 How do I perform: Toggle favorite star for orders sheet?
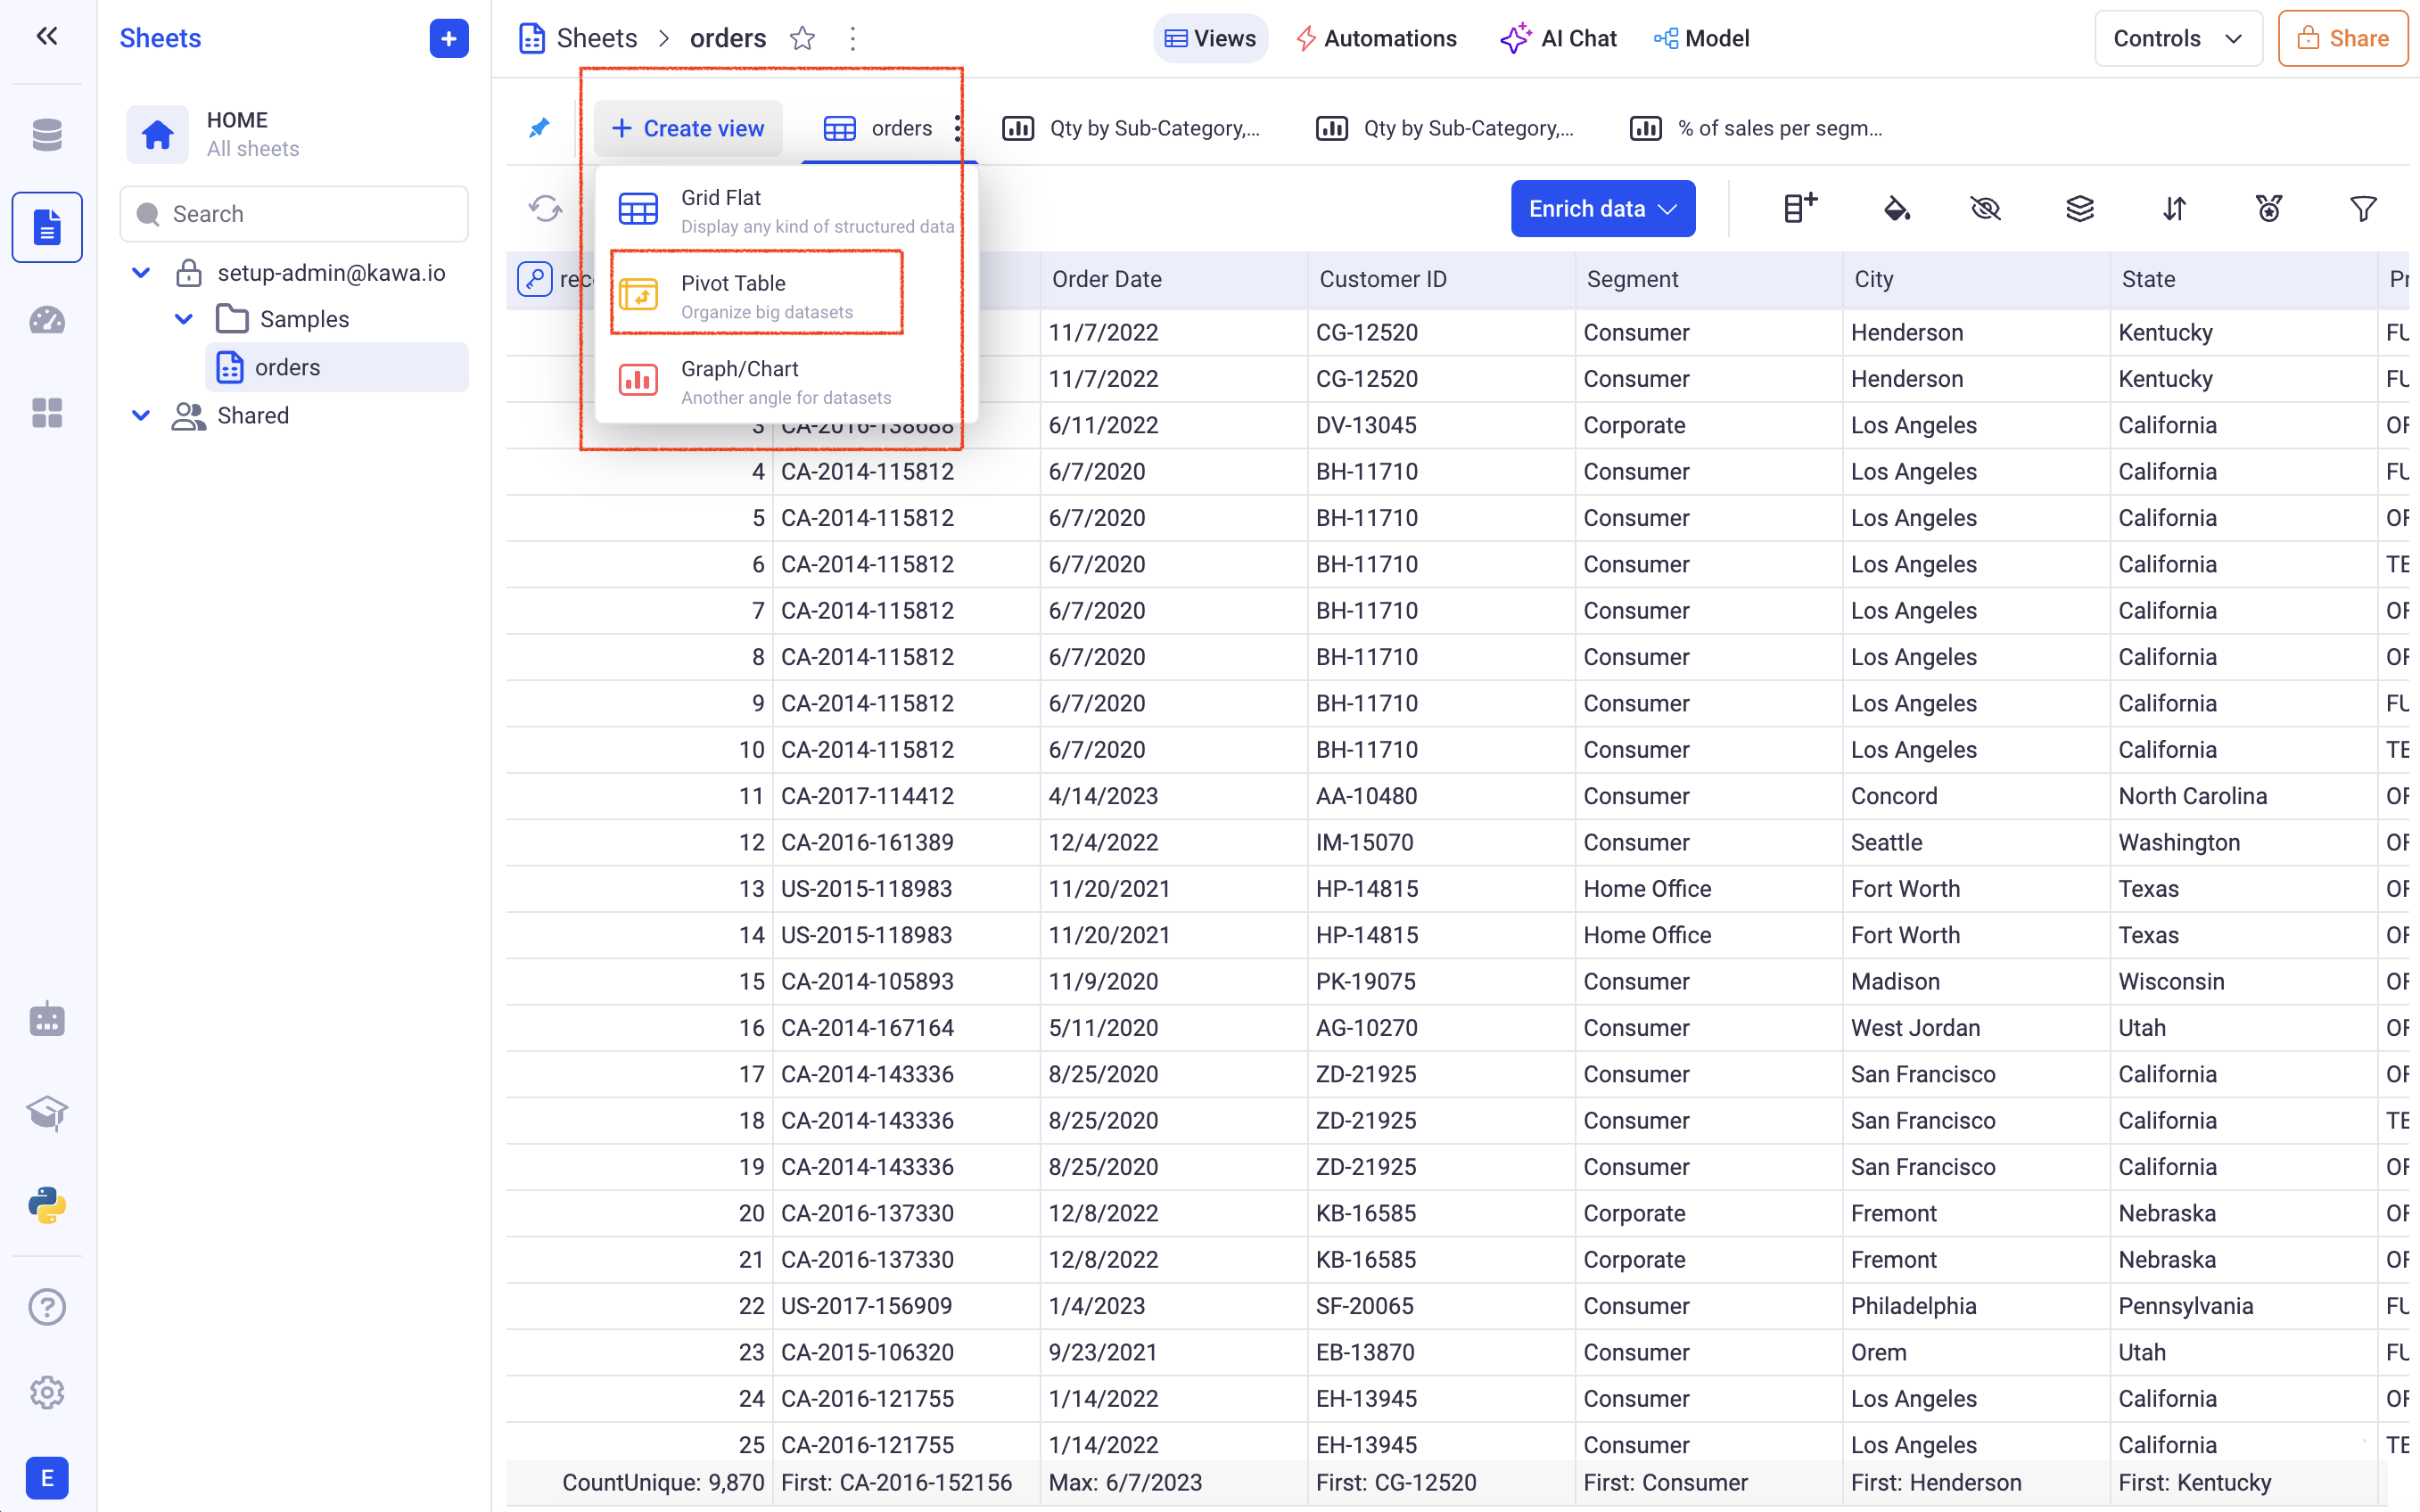tap(802, 39)
